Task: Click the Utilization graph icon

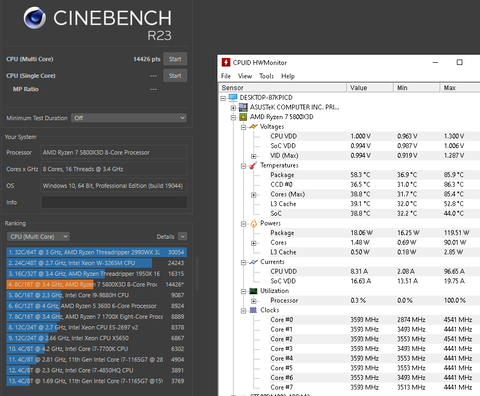Action: point(253,291)
